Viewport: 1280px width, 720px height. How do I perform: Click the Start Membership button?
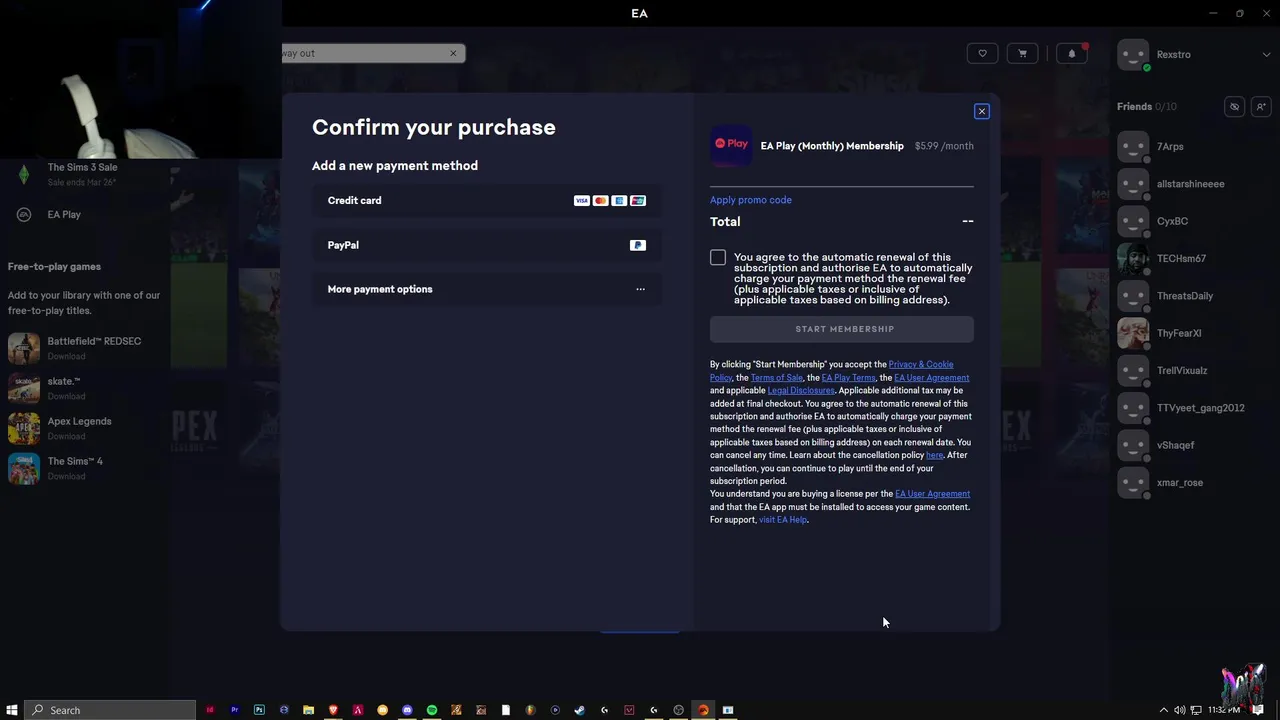(842, 329)
